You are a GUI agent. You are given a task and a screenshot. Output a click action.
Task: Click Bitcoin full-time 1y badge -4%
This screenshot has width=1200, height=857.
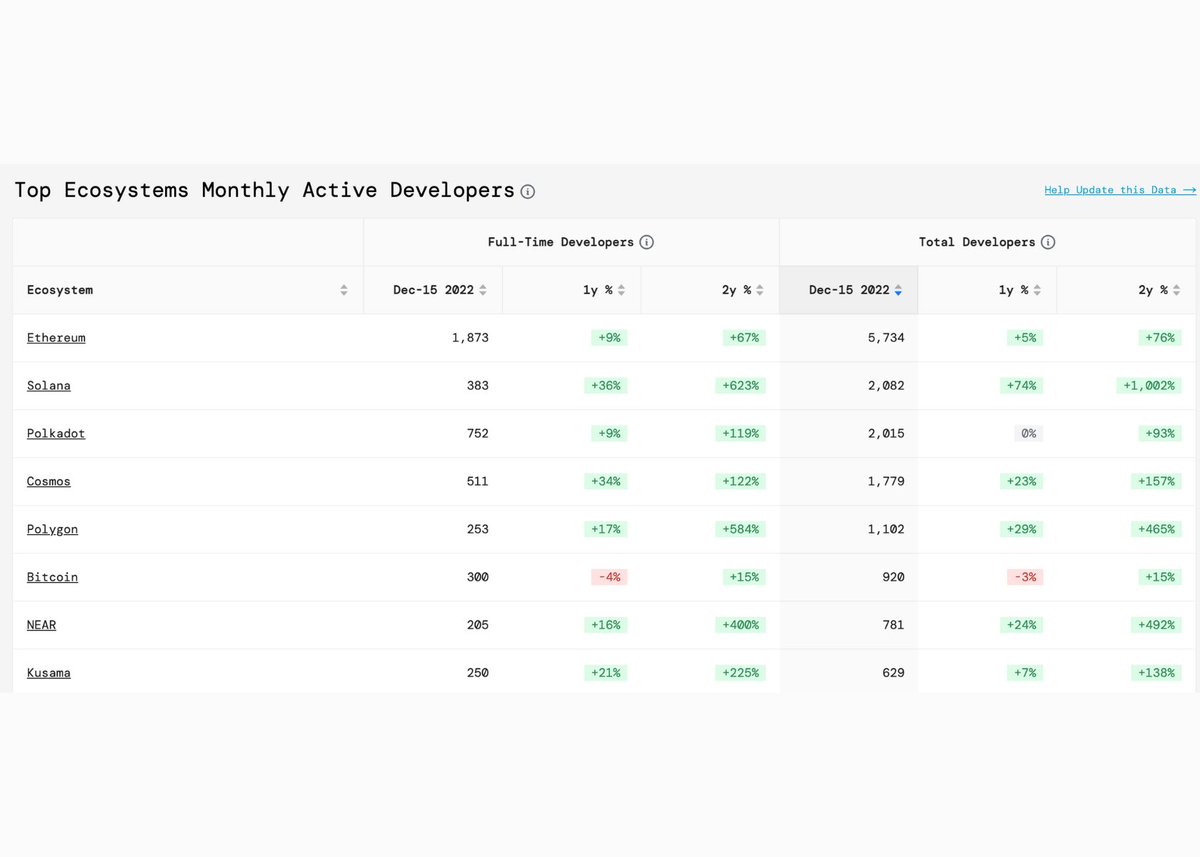click(609, 578)
